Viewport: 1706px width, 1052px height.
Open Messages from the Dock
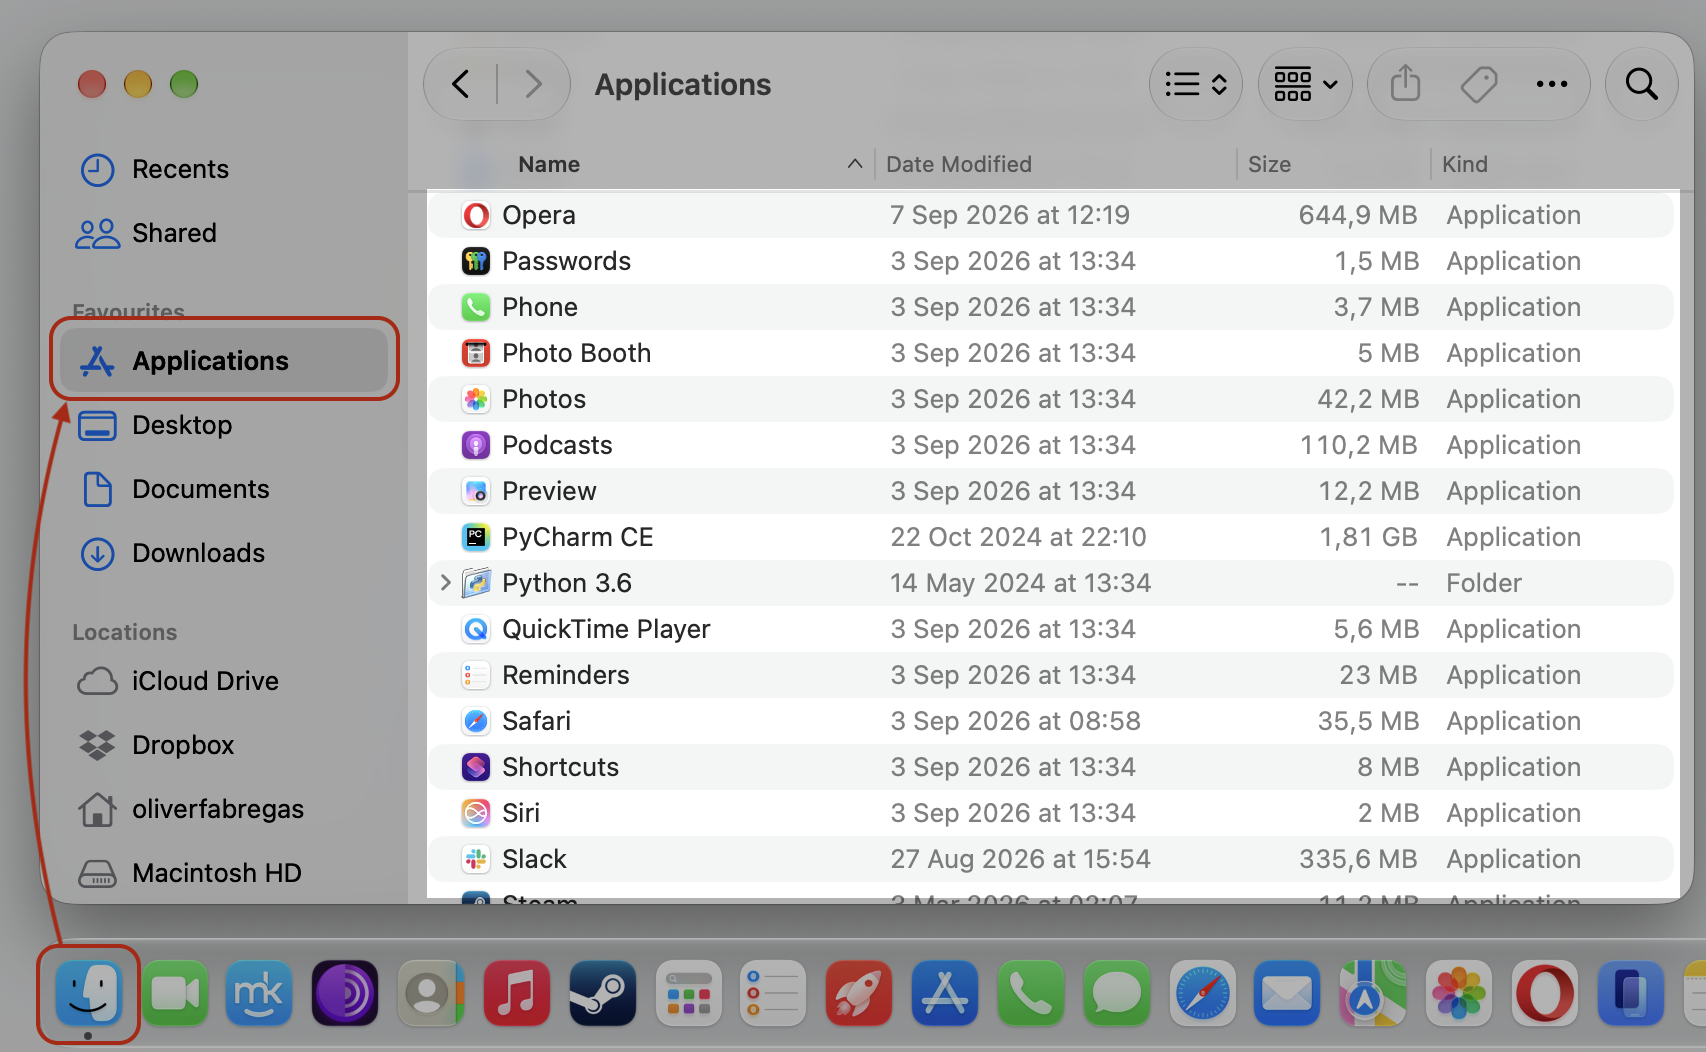click(1116, 994)
